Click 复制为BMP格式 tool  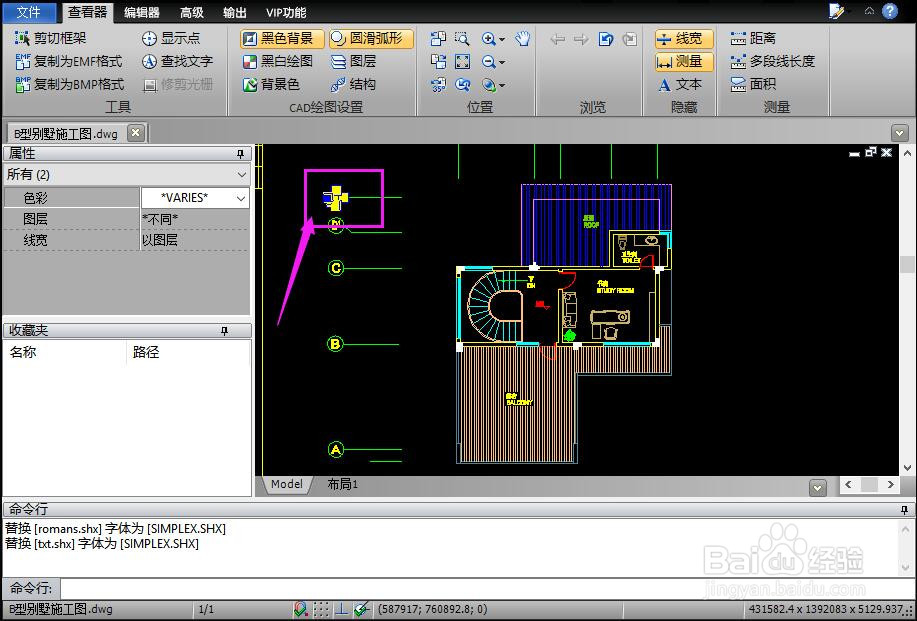point(69,84)
